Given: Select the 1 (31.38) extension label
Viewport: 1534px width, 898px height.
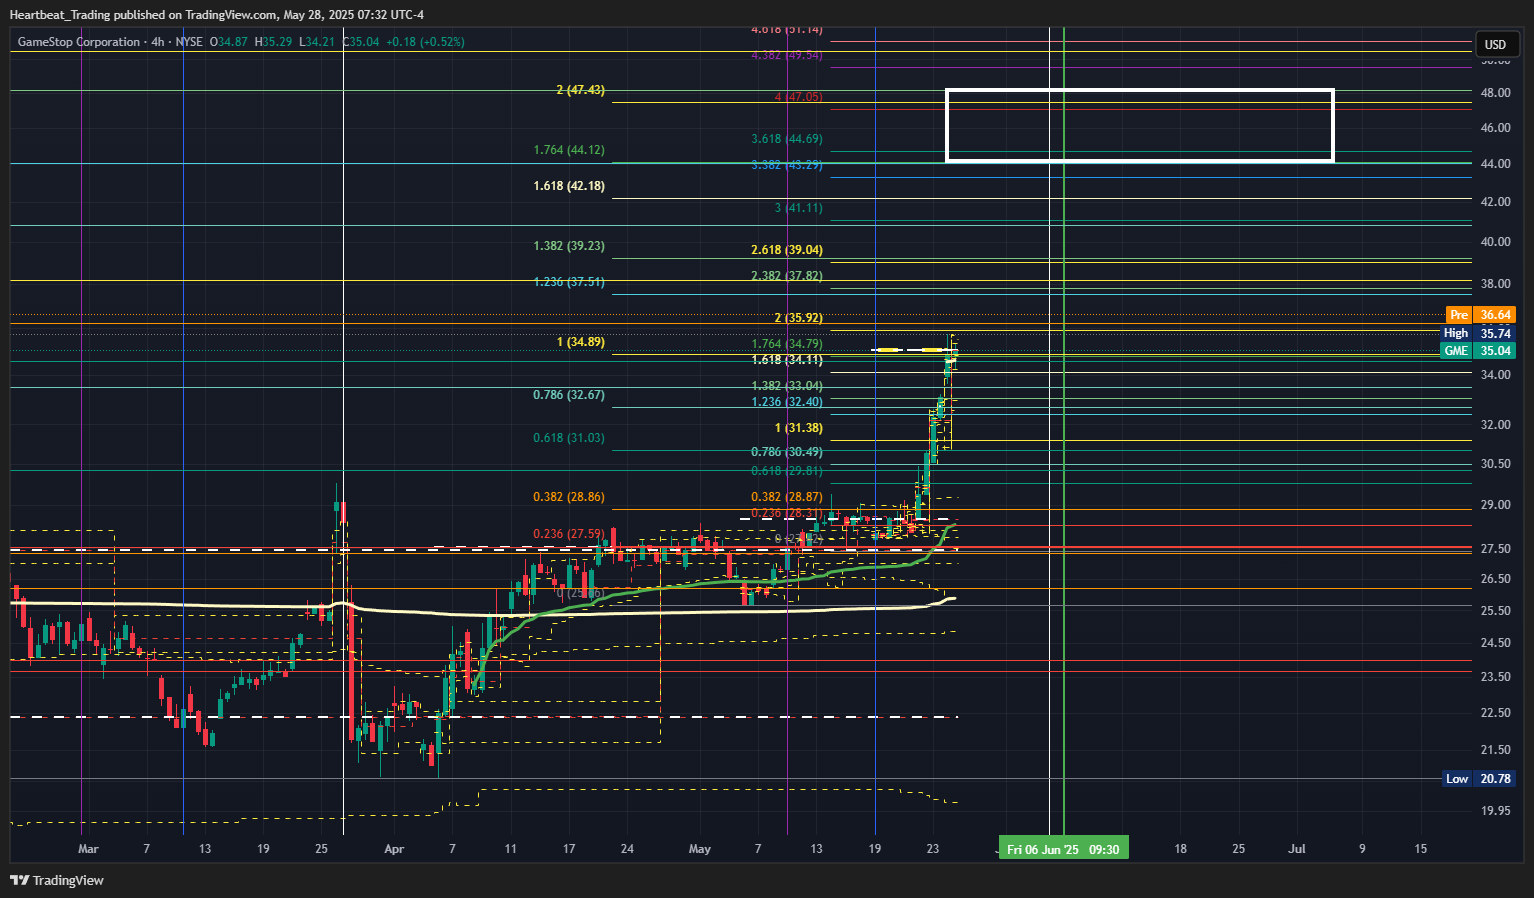Looking at the screenshot, I should [798, 428].
